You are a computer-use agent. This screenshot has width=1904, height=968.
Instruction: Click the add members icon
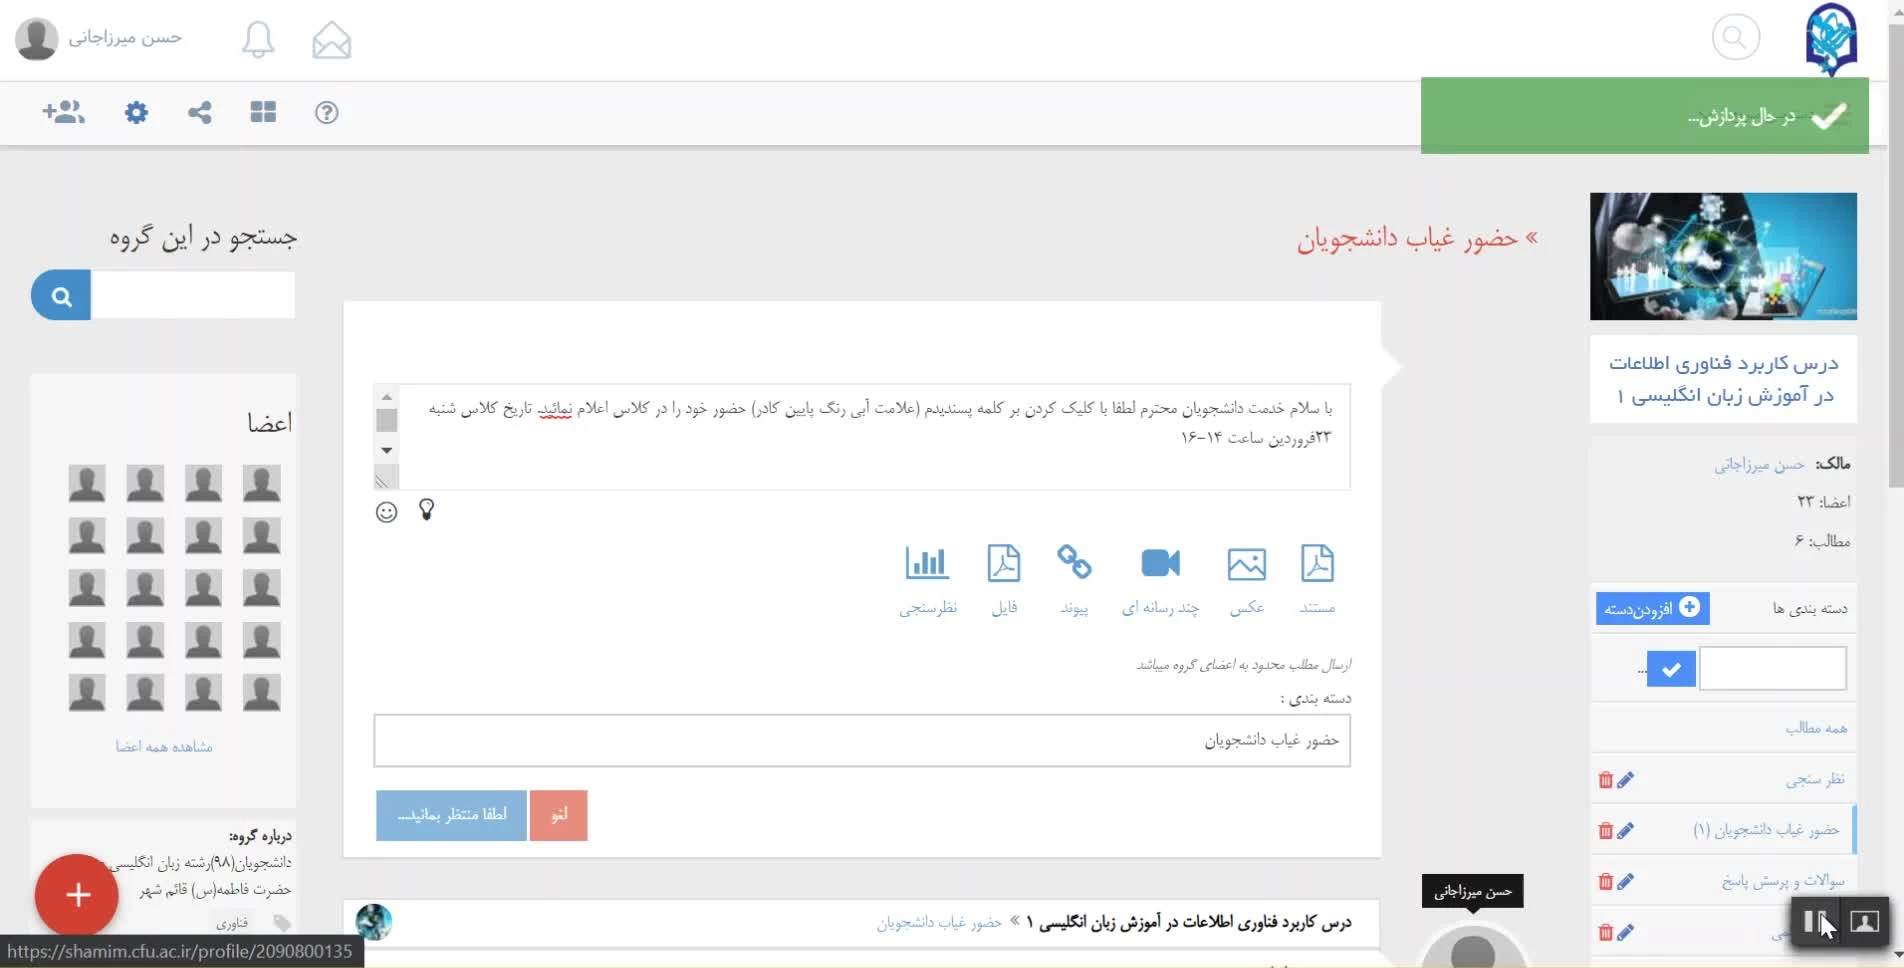(63, 112)
